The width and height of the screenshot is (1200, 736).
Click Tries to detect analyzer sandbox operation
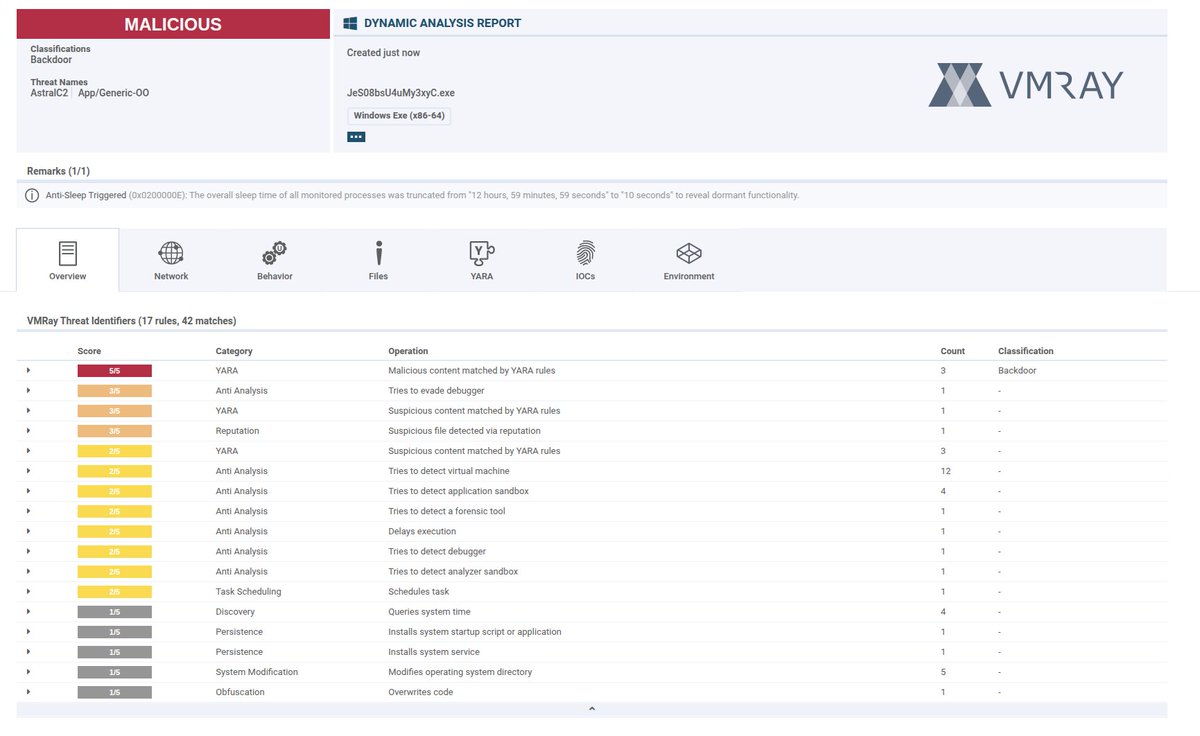tap(453, 571)
